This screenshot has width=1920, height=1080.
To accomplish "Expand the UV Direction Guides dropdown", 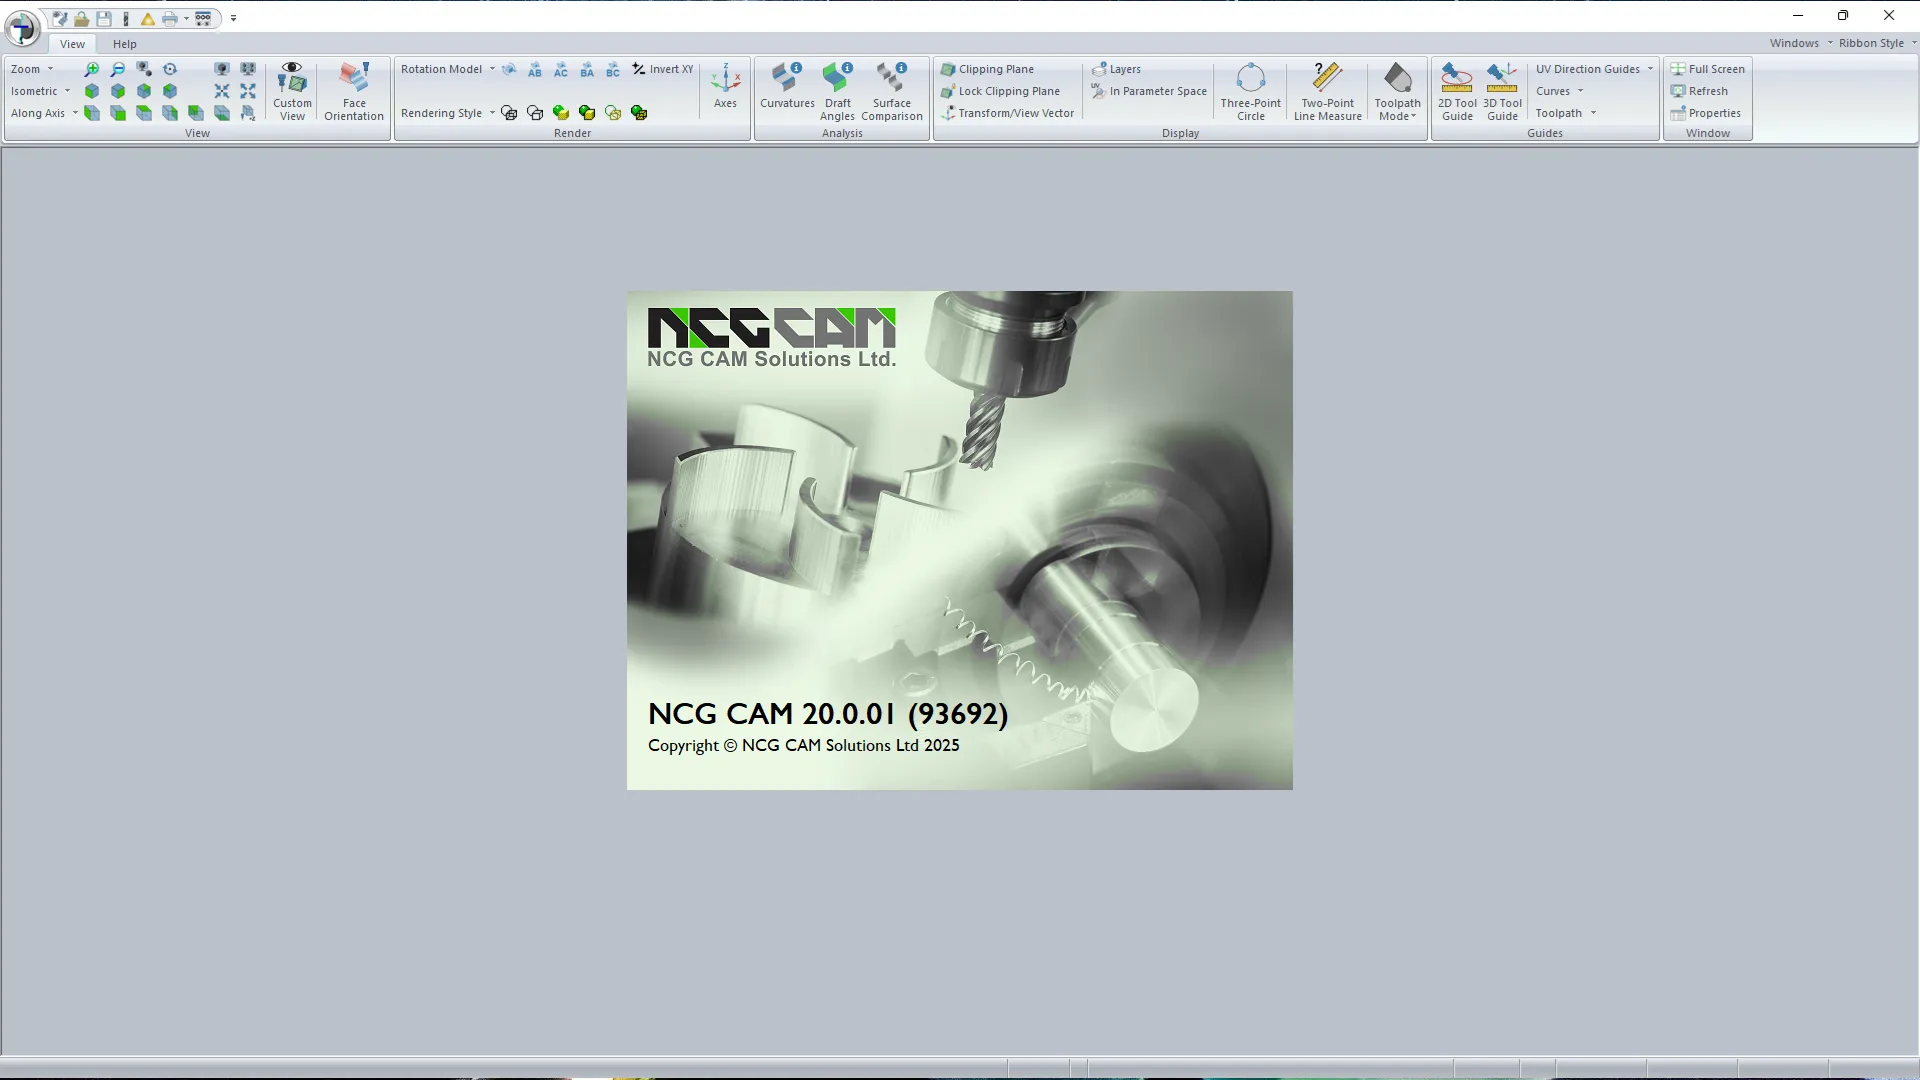I will pos(1648,68).
